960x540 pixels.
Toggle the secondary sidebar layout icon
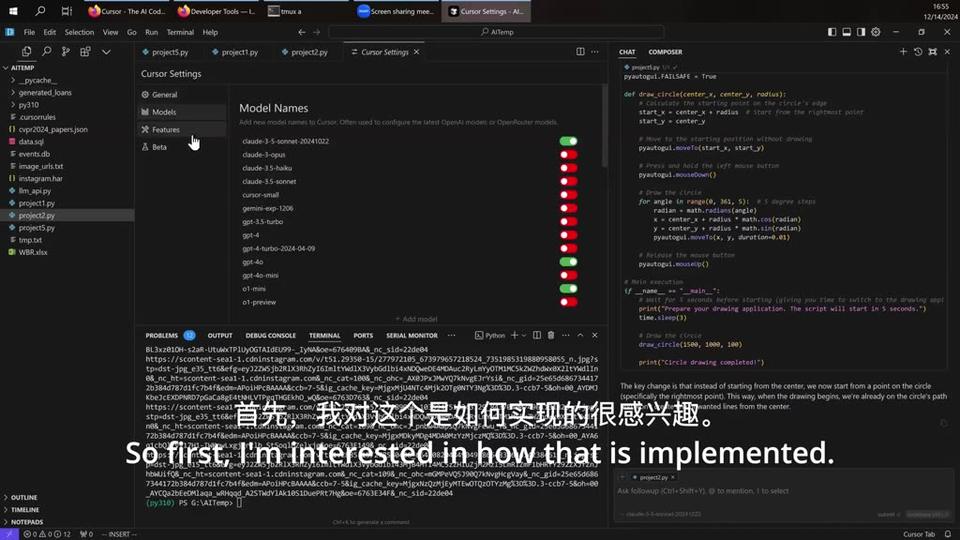861,32
